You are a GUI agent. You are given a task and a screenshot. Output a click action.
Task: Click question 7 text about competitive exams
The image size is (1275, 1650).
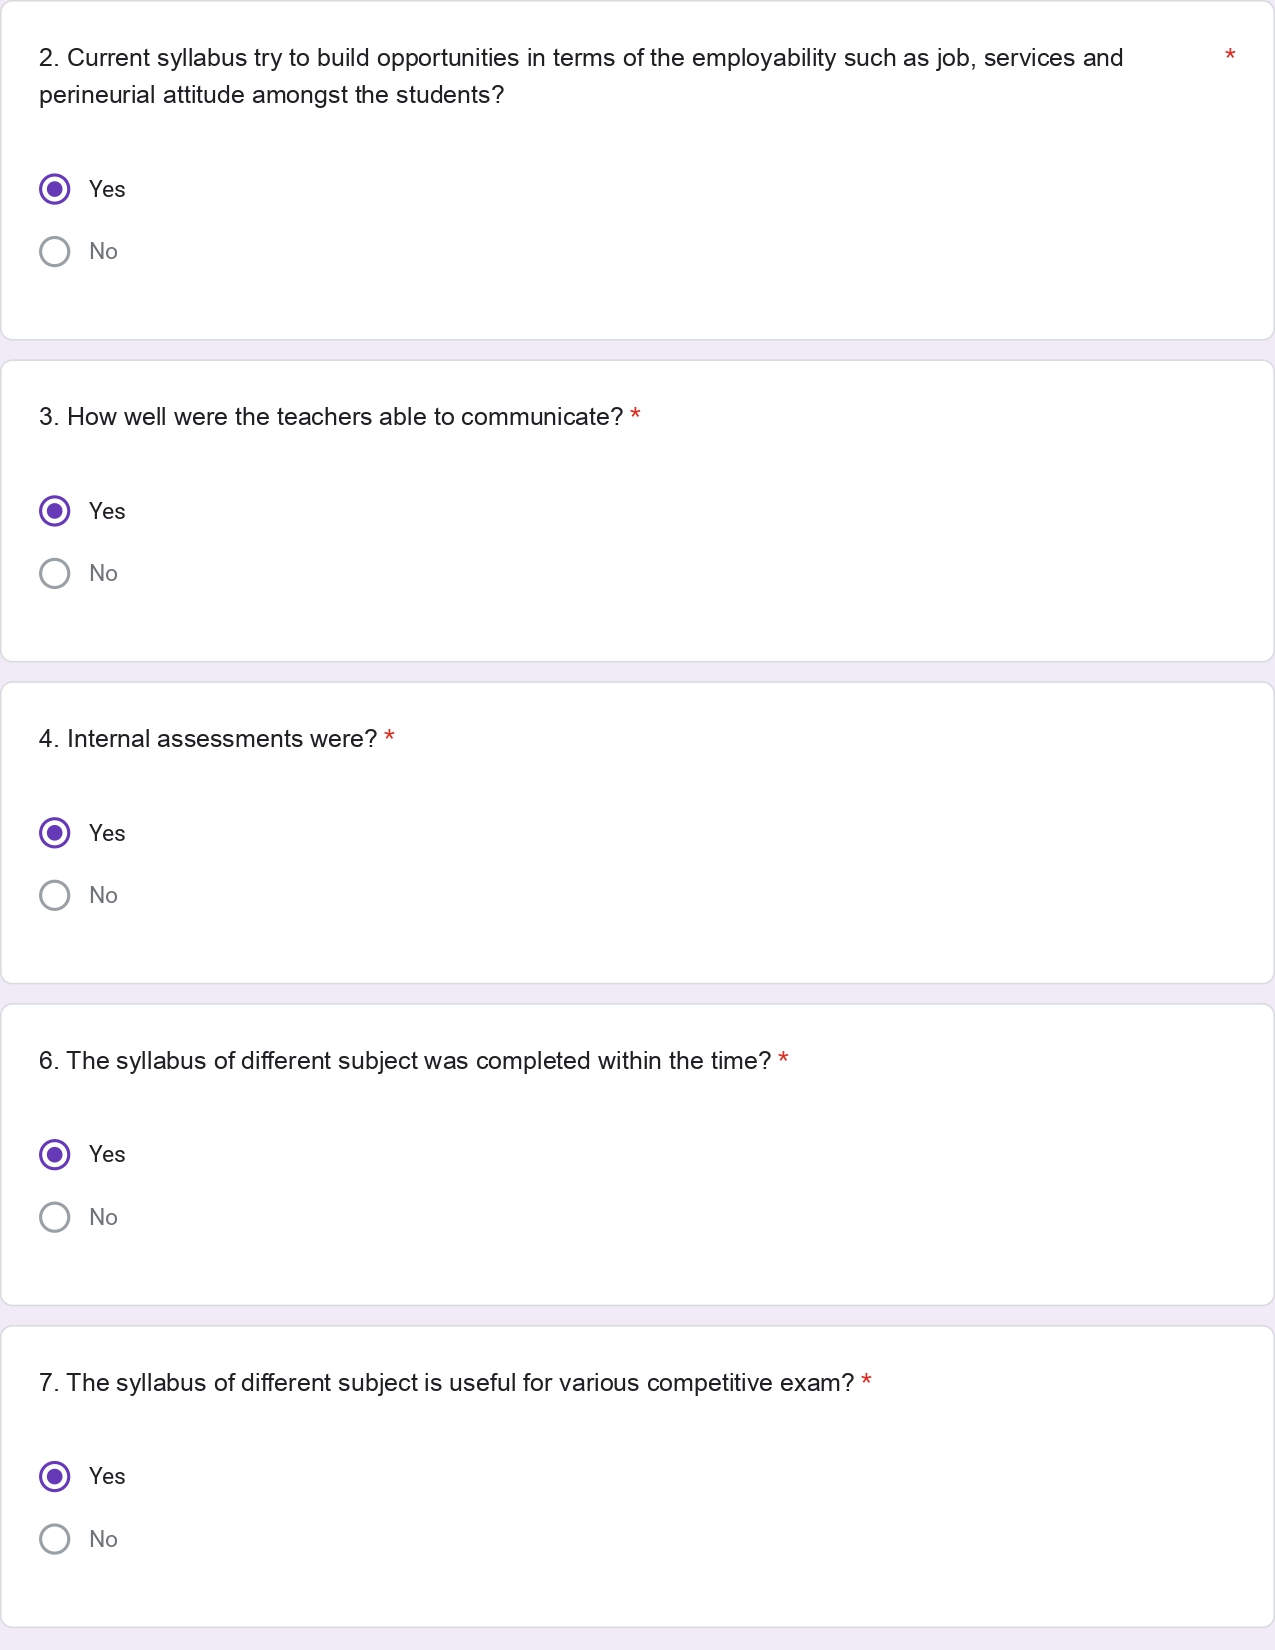446,1383
